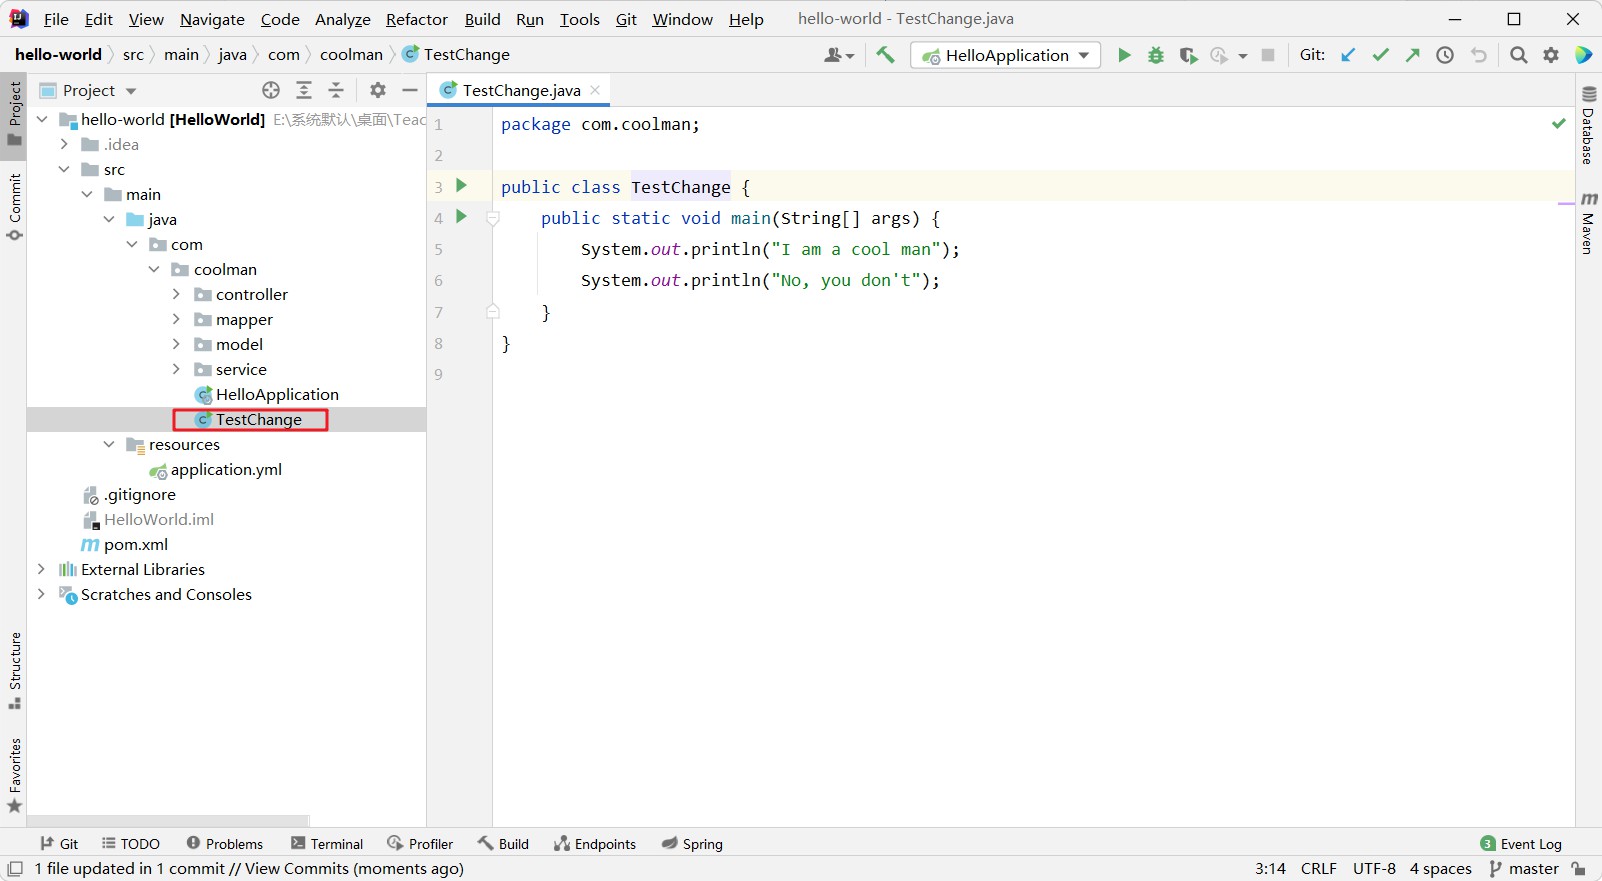Commit changes using the Git checkmark icon

1380,55
